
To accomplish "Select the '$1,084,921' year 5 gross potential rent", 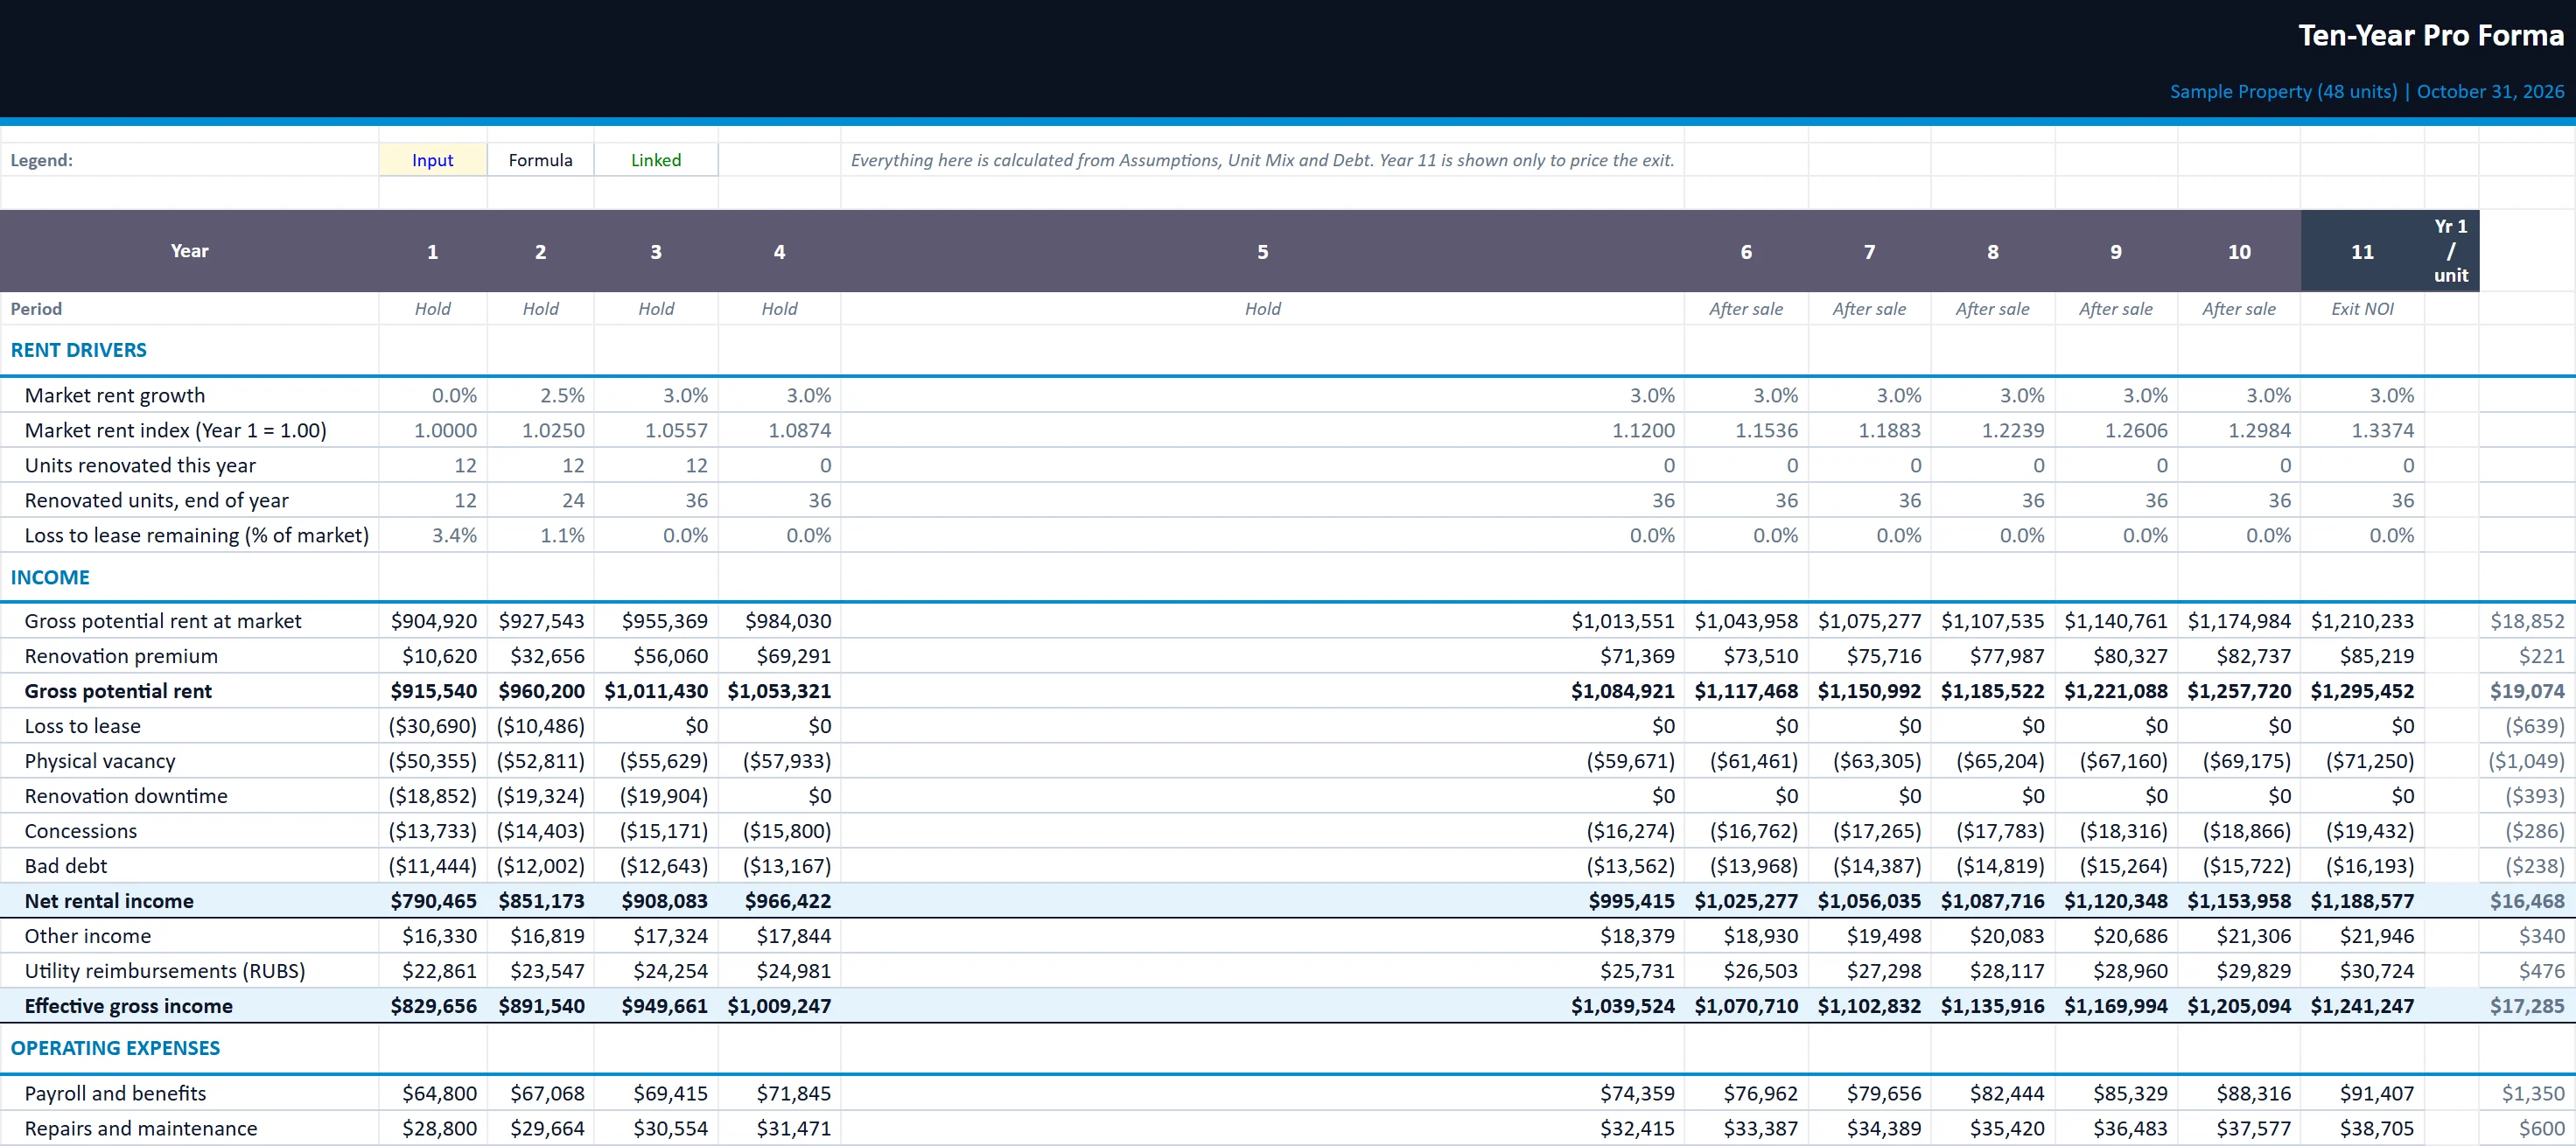I will (1262, 691).
